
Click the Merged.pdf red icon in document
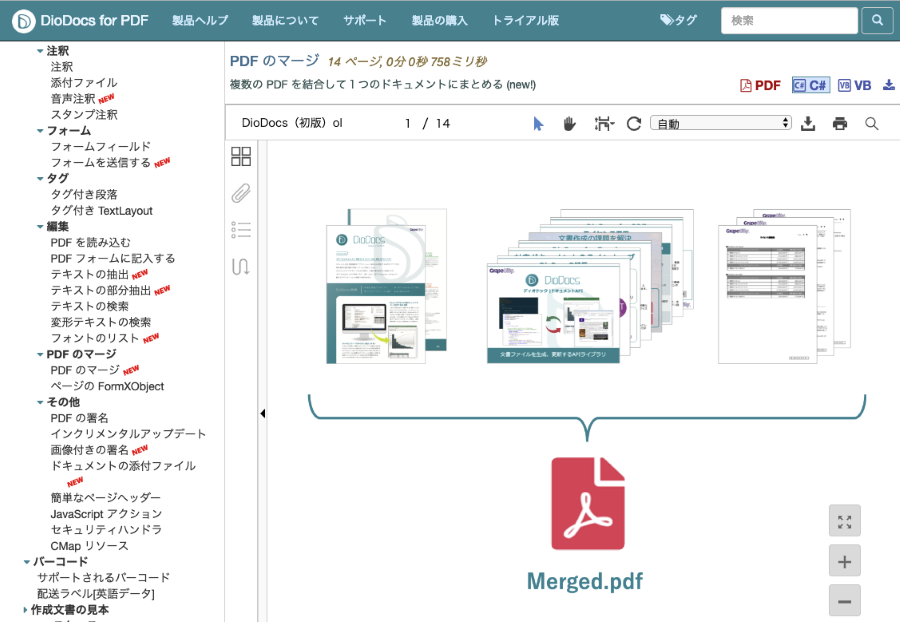tap(588, 503)
